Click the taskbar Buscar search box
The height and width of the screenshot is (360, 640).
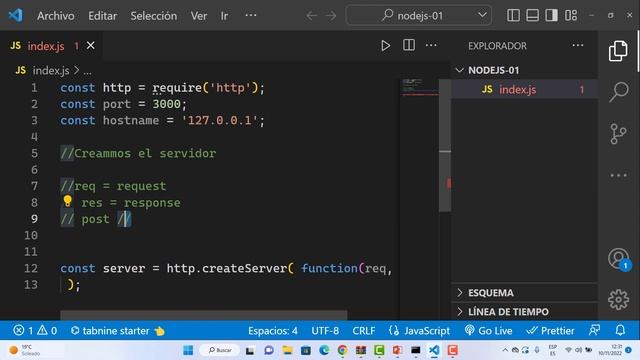[221, 350]
